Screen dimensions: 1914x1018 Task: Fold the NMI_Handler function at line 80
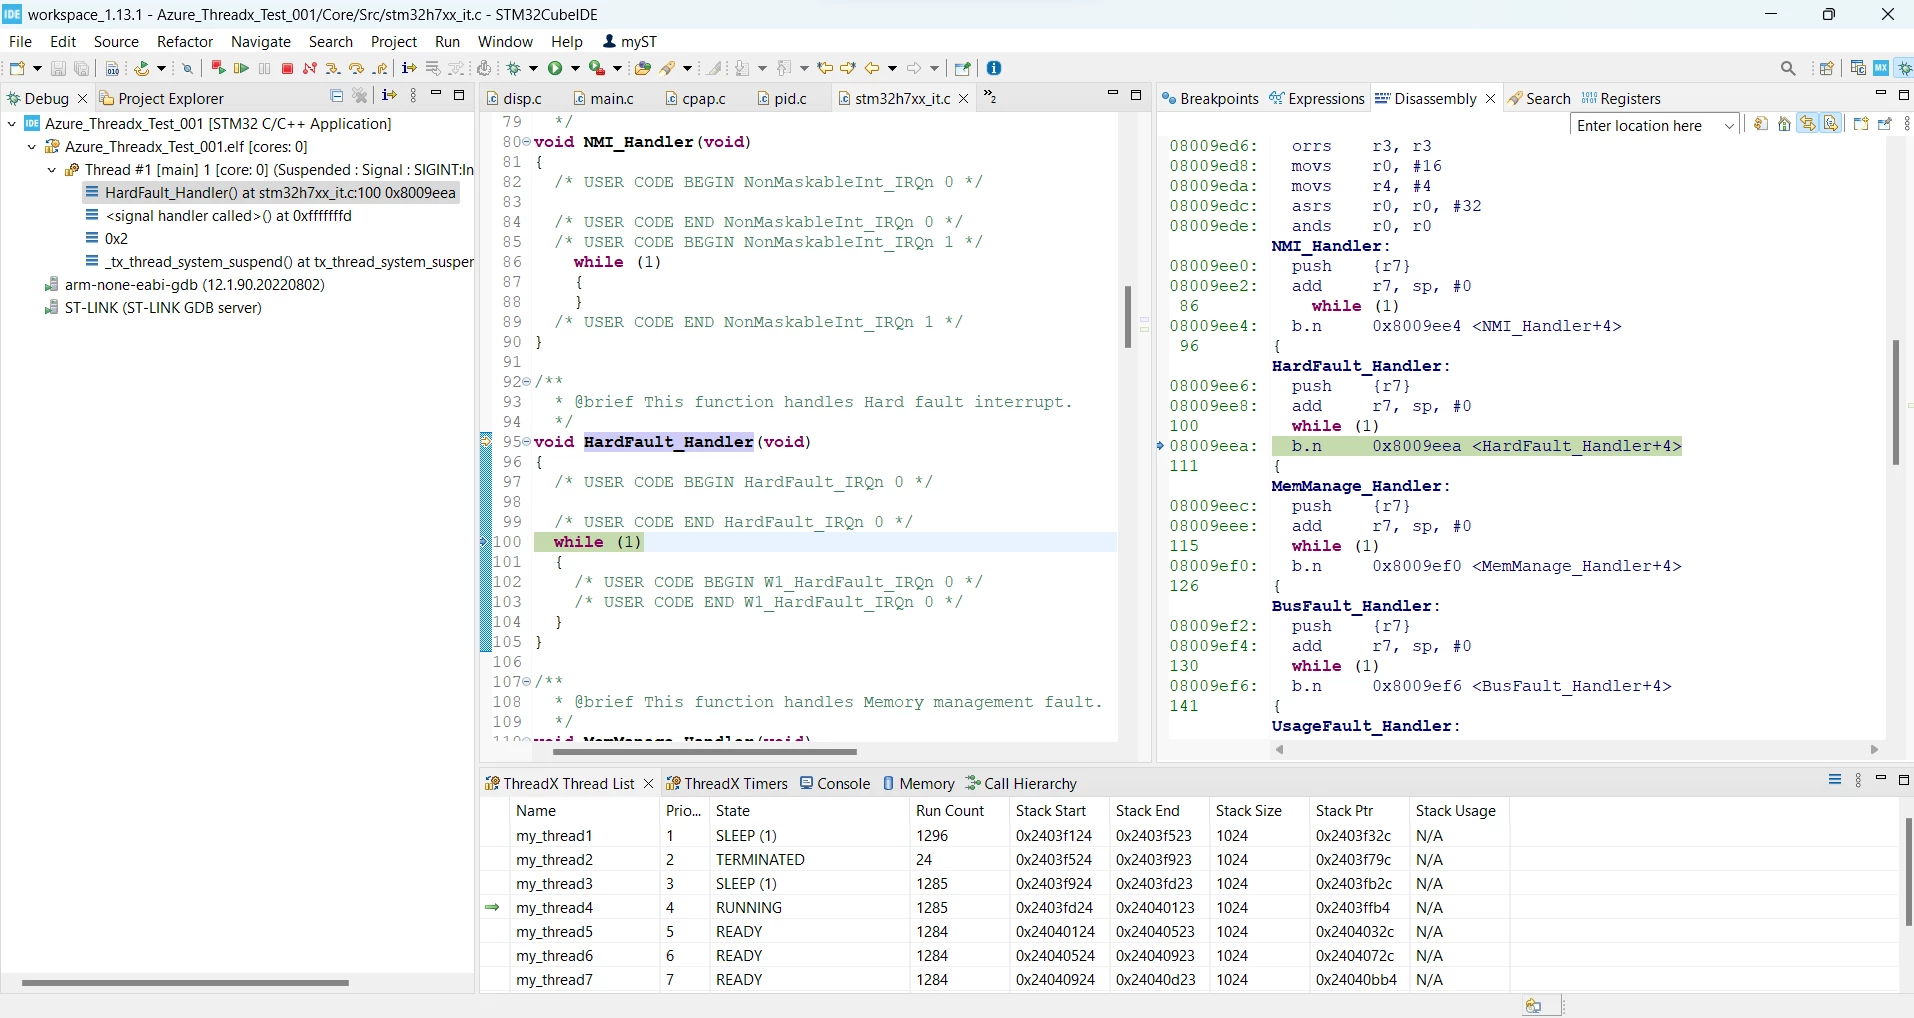[526, 142]
